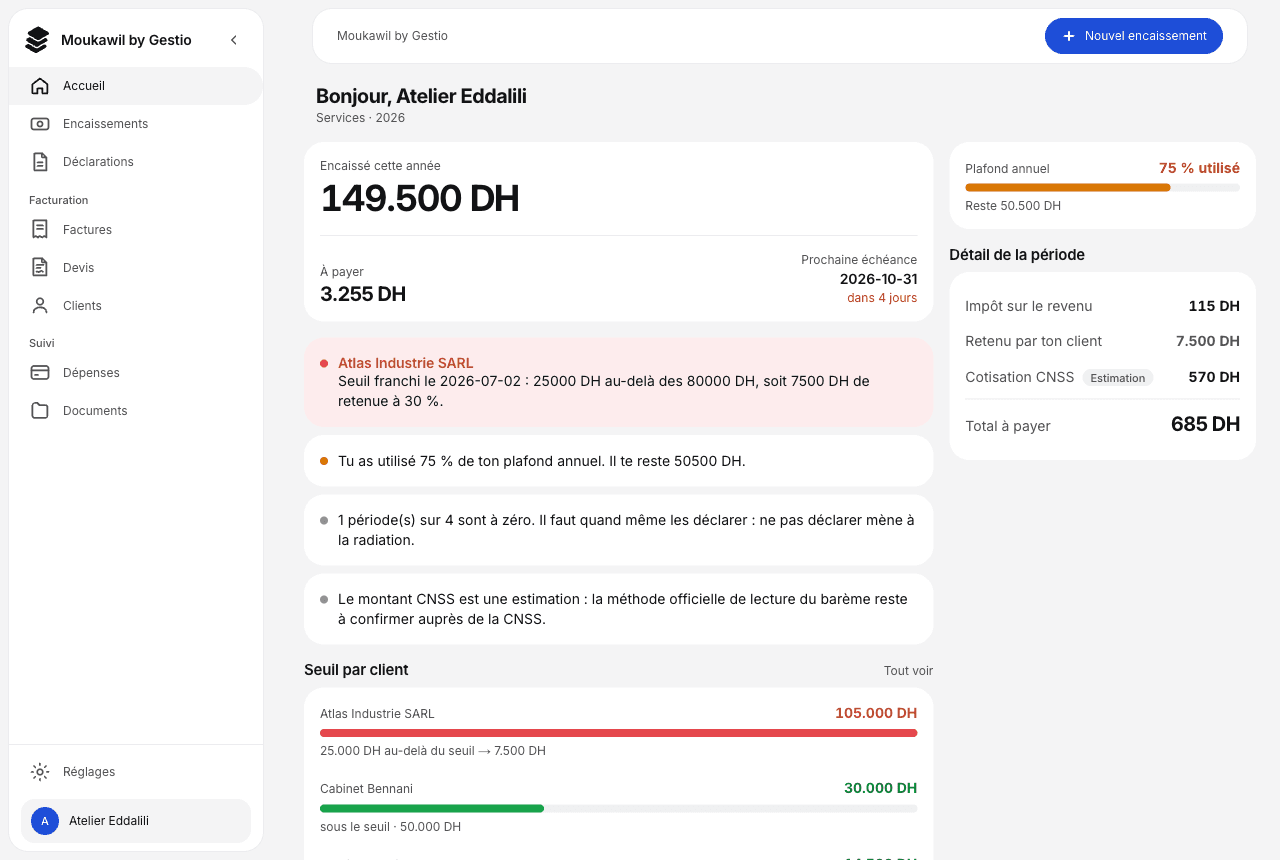Click the 'Tout voir' link
This screenshot has height=860, width=1280.
click(908, 671)
